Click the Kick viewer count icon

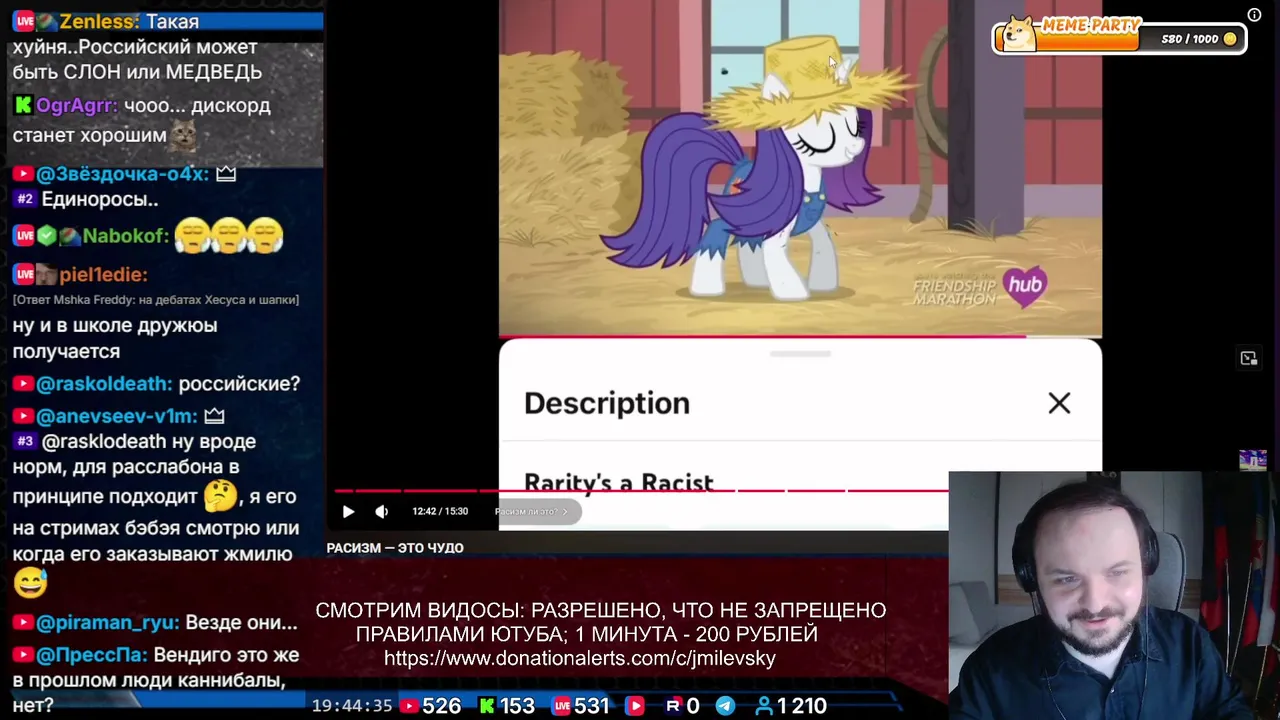pyautogui.click(x=486, y=706)
